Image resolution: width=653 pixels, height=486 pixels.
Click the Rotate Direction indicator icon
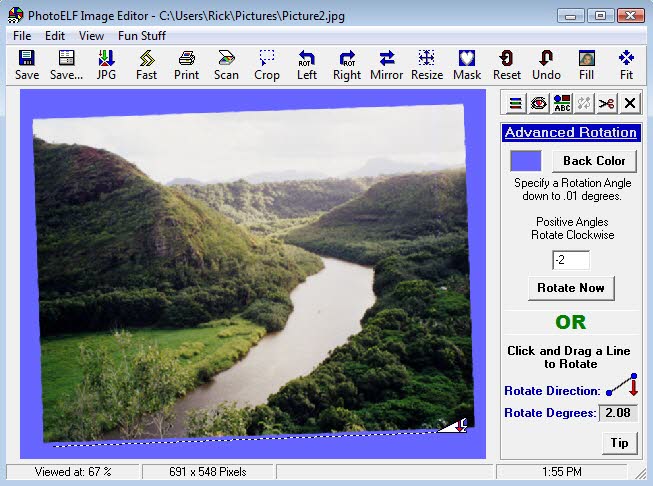[x=621, y=385]
